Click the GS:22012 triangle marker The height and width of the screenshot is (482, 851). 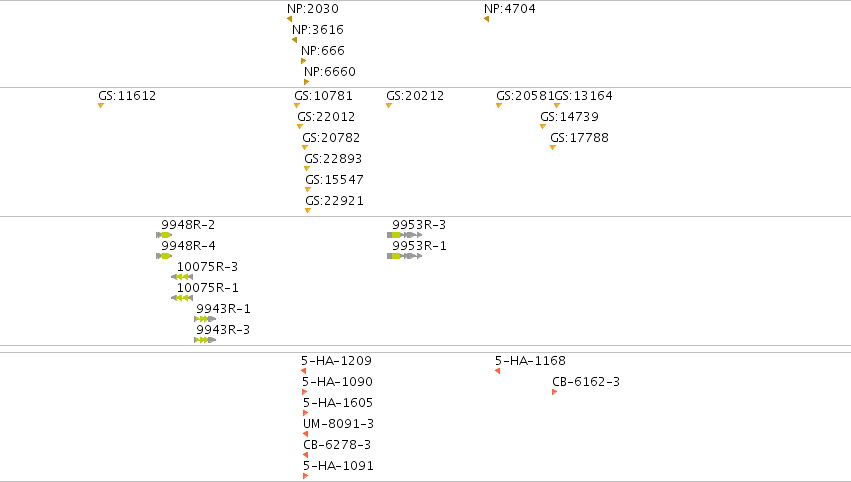[x=300, y=126]
